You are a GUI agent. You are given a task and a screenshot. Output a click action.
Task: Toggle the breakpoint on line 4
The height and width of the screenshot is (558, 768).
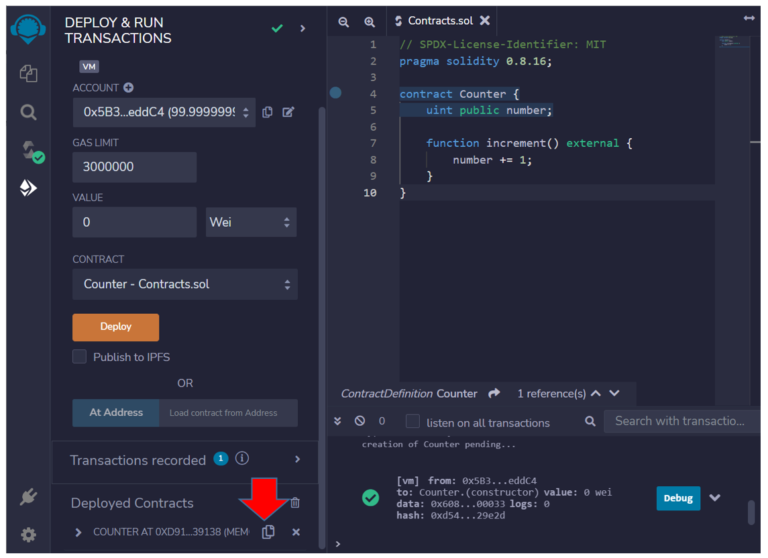(336, 93)
